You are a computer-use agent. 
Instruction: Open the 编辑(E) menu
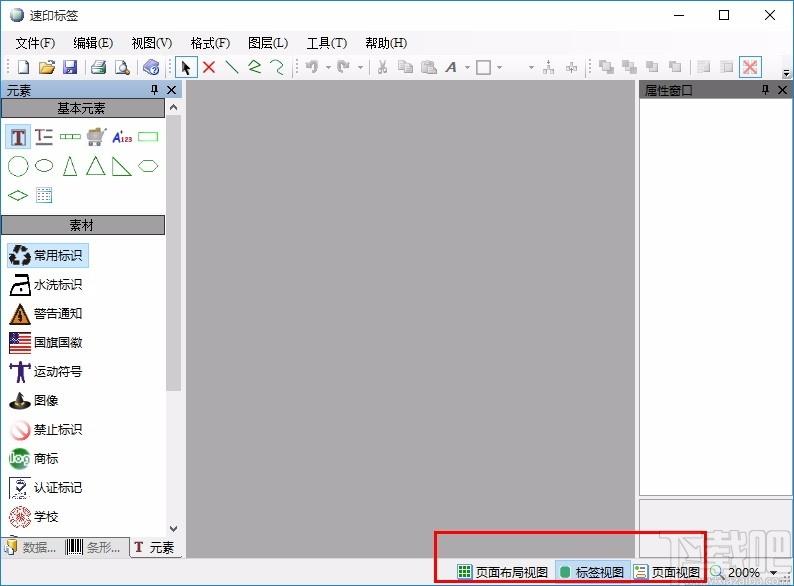tap(93, 43)
